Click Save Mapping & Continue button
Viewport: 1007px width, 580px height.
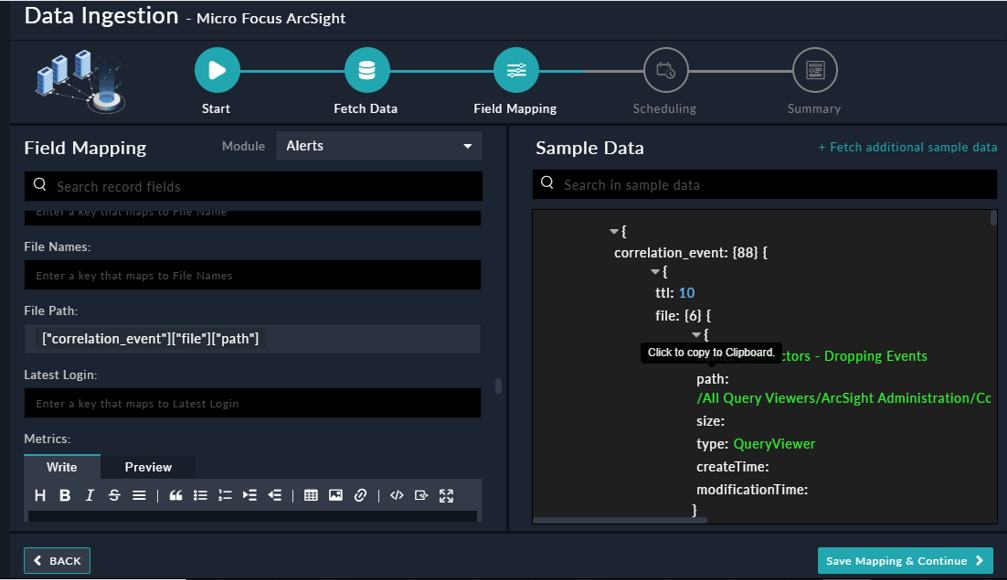904,561
